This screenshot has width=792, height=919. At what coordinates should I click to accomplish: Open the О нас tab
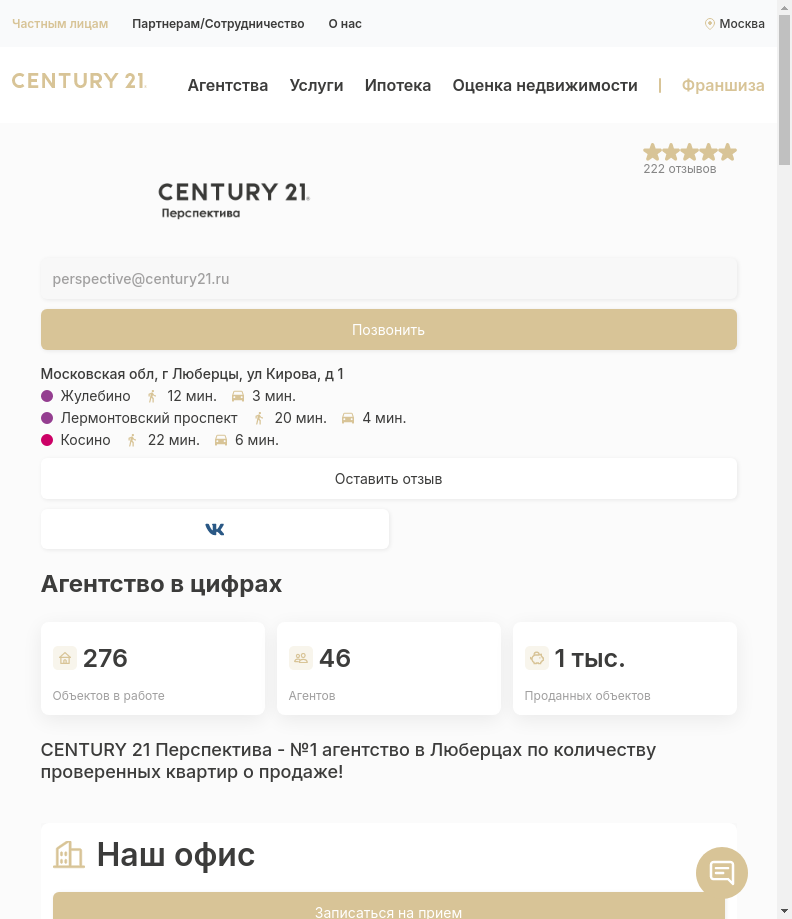tap(345, 24)
